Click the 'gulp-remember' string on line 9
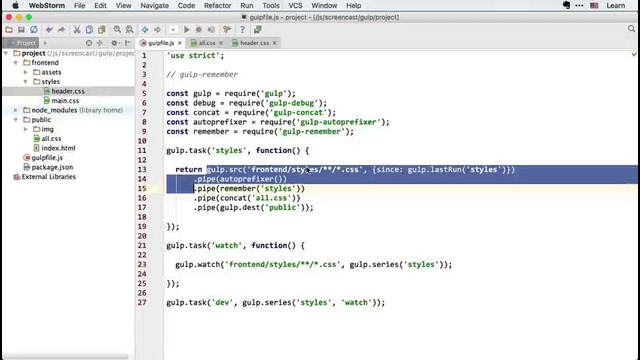640x360 pixels. pos(311,131)
